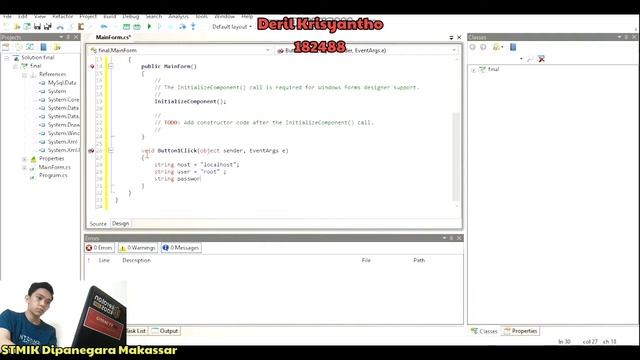Switch to the Task List tab
The image size is (640, 360).
tap(136, 331)
